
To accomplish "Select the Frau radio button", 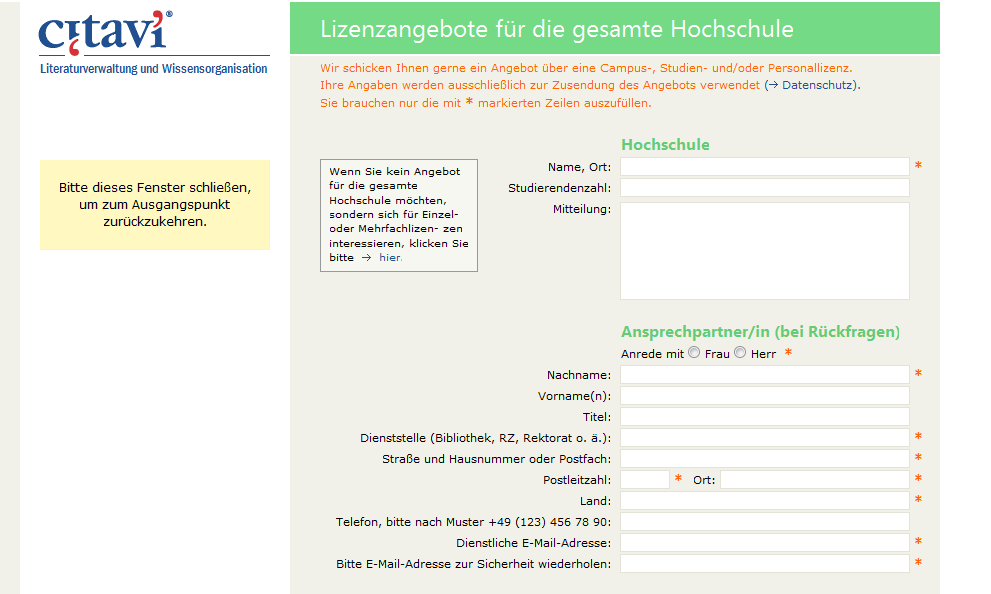I will pyautogui.click(x=694, y=353).
